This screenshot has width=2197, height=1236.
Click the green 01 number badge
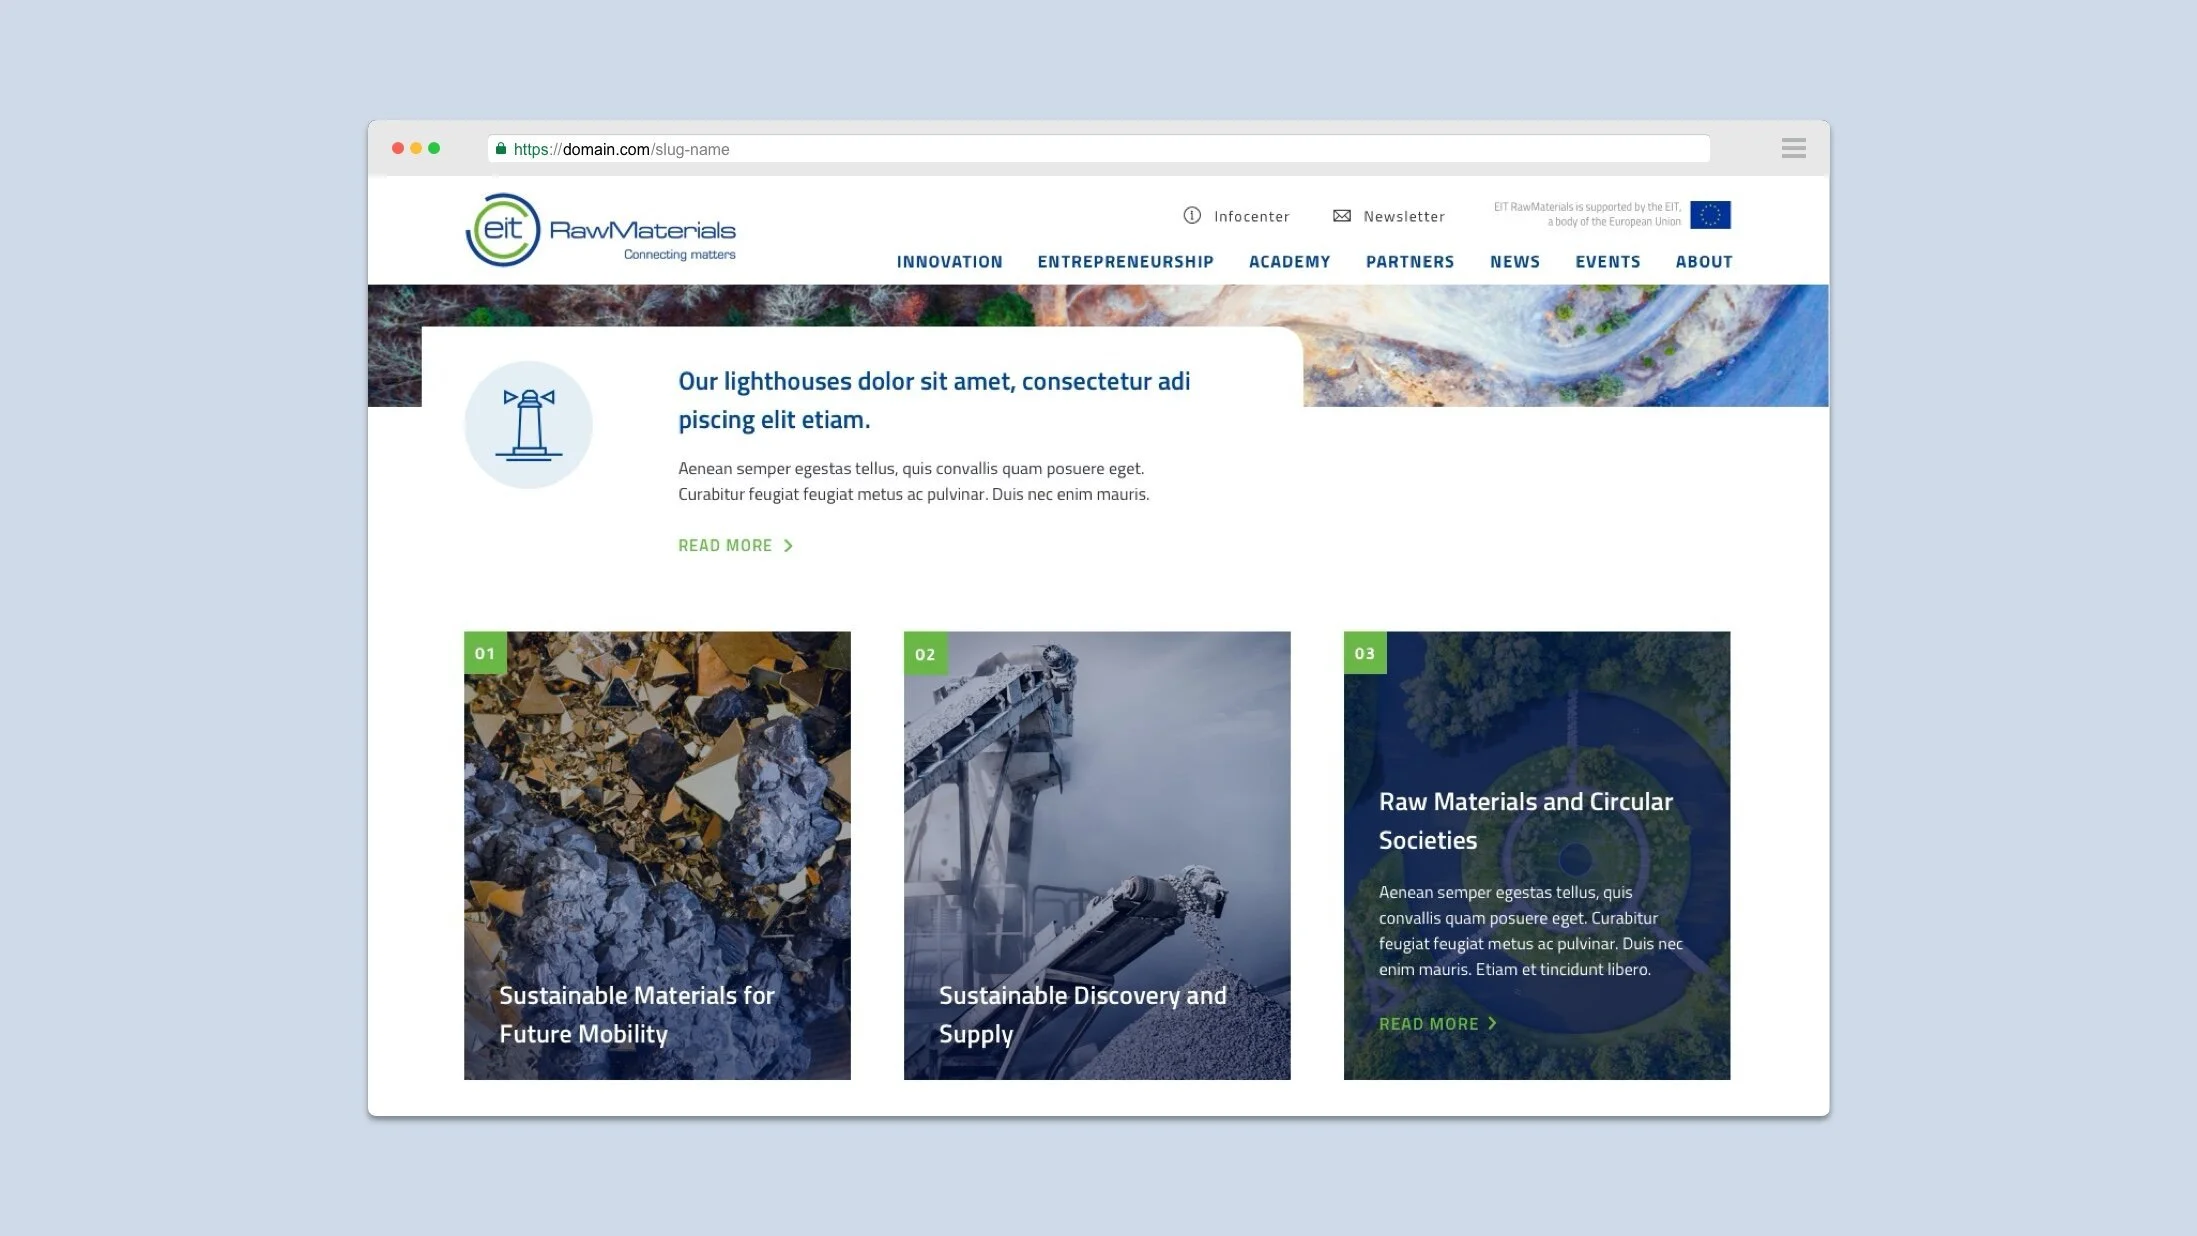[x=485, y=653]
